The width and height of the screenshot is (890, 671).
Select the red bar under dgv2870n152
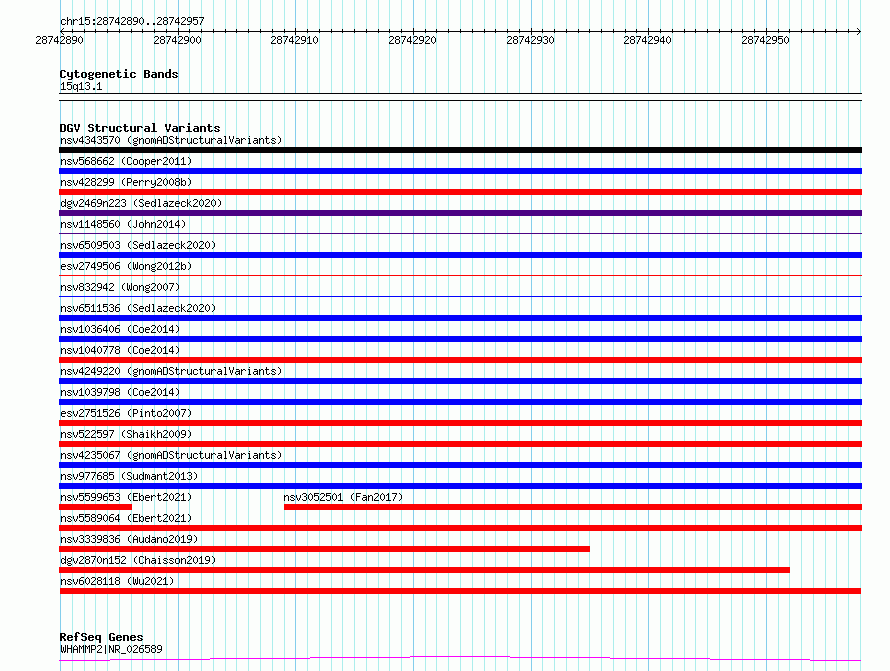coord(425,571)
